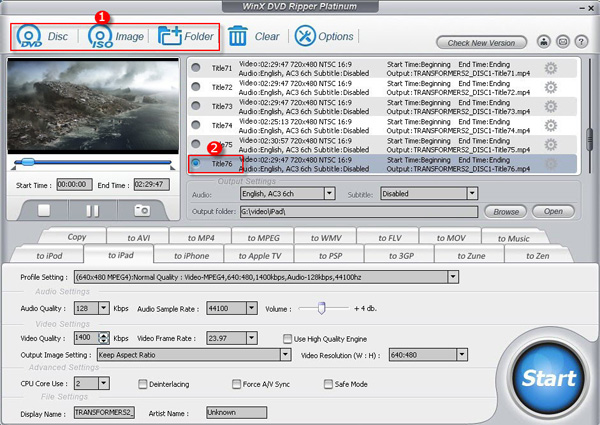Open settings gear for Title75
Image resolution: width=600 pixels, height=425 pixels.
pyautogui.click(x=551, y=145)
